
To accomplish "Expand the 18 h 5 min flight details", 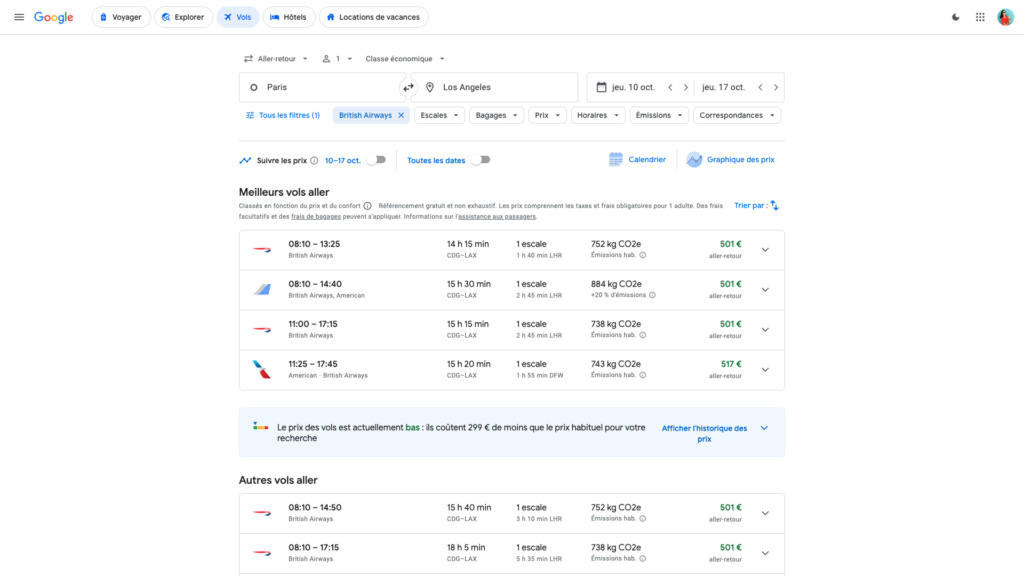I will (x=765, y=553).
